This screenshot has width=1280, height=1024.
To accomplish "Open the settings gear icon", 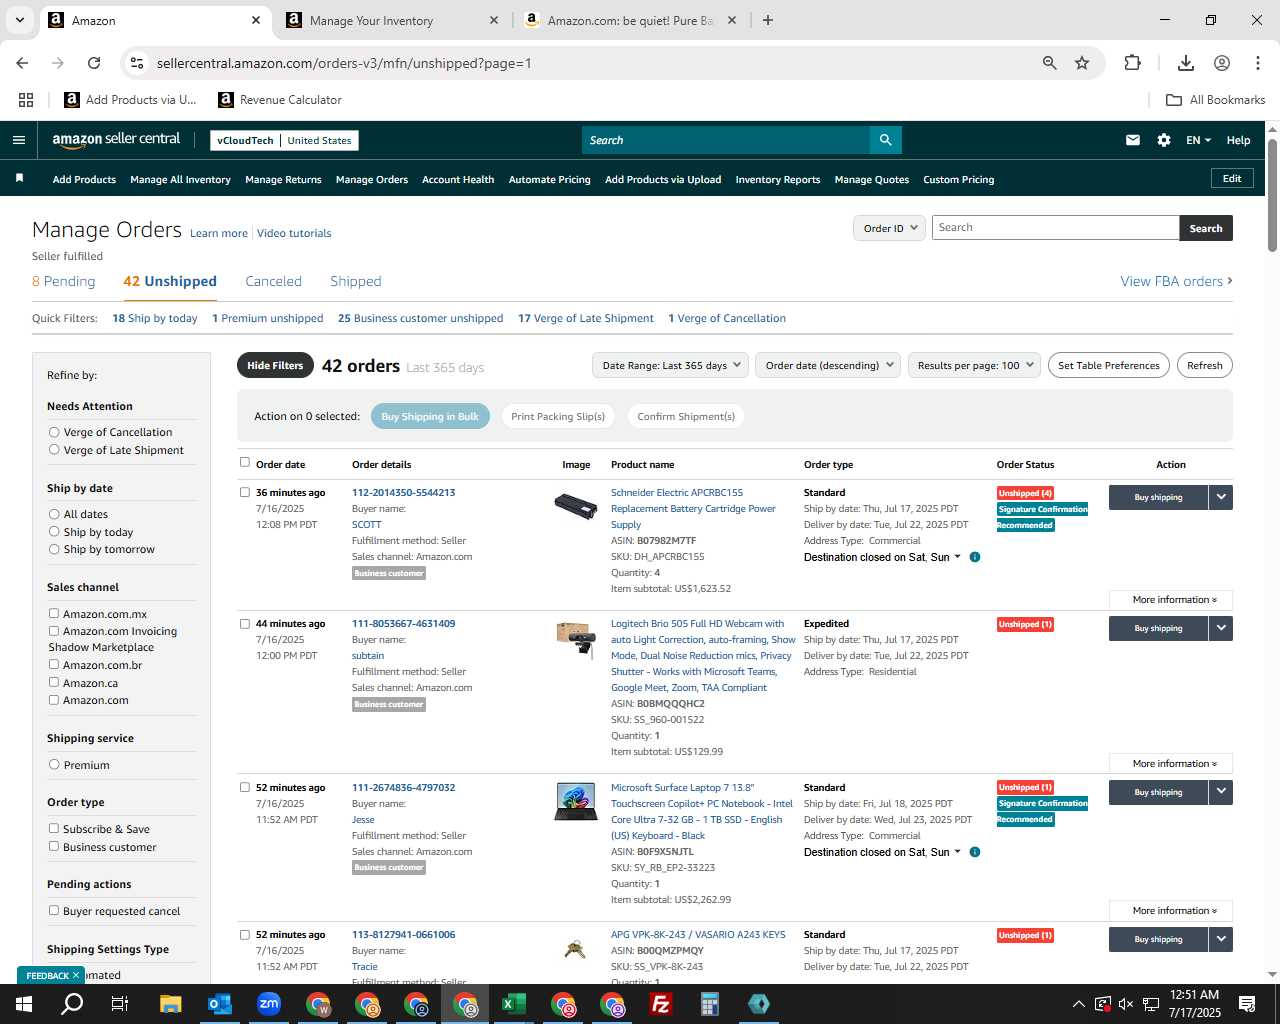I will tap(1164, 140).
